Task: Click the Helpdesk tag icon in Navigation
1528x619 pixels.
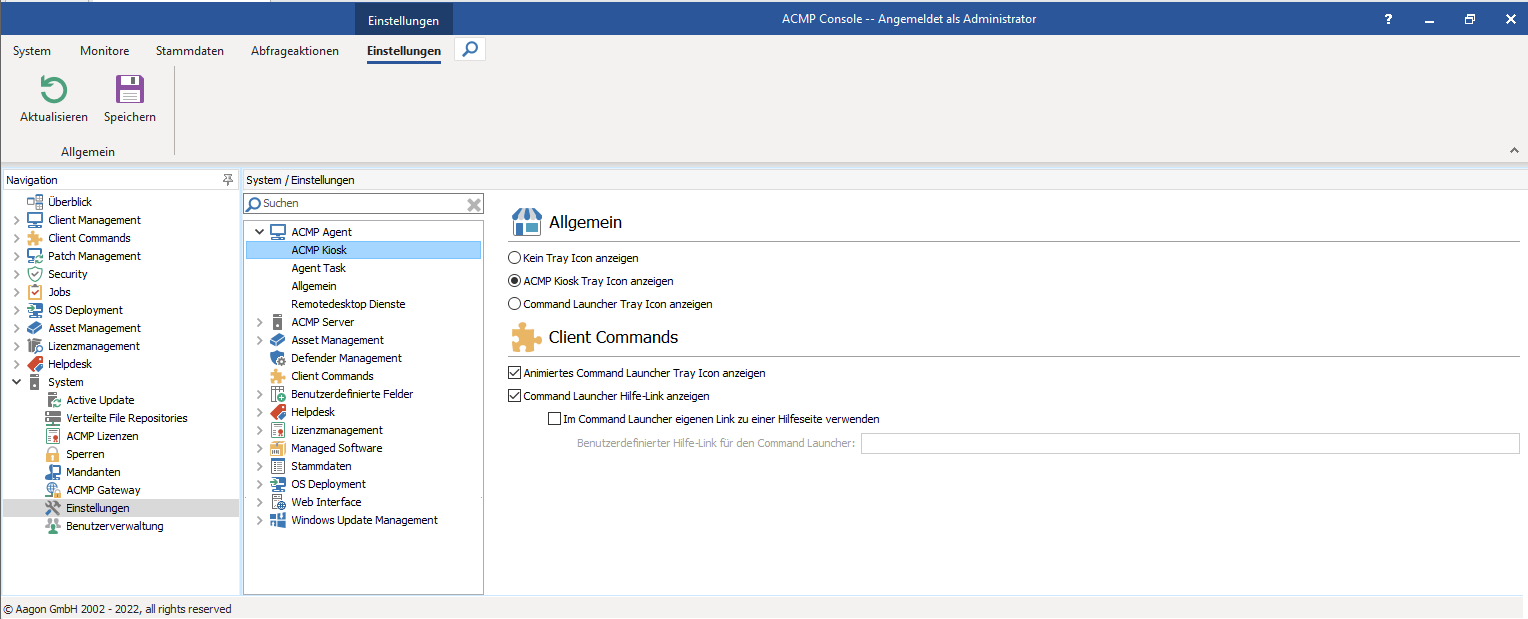Action: (35, 364)
